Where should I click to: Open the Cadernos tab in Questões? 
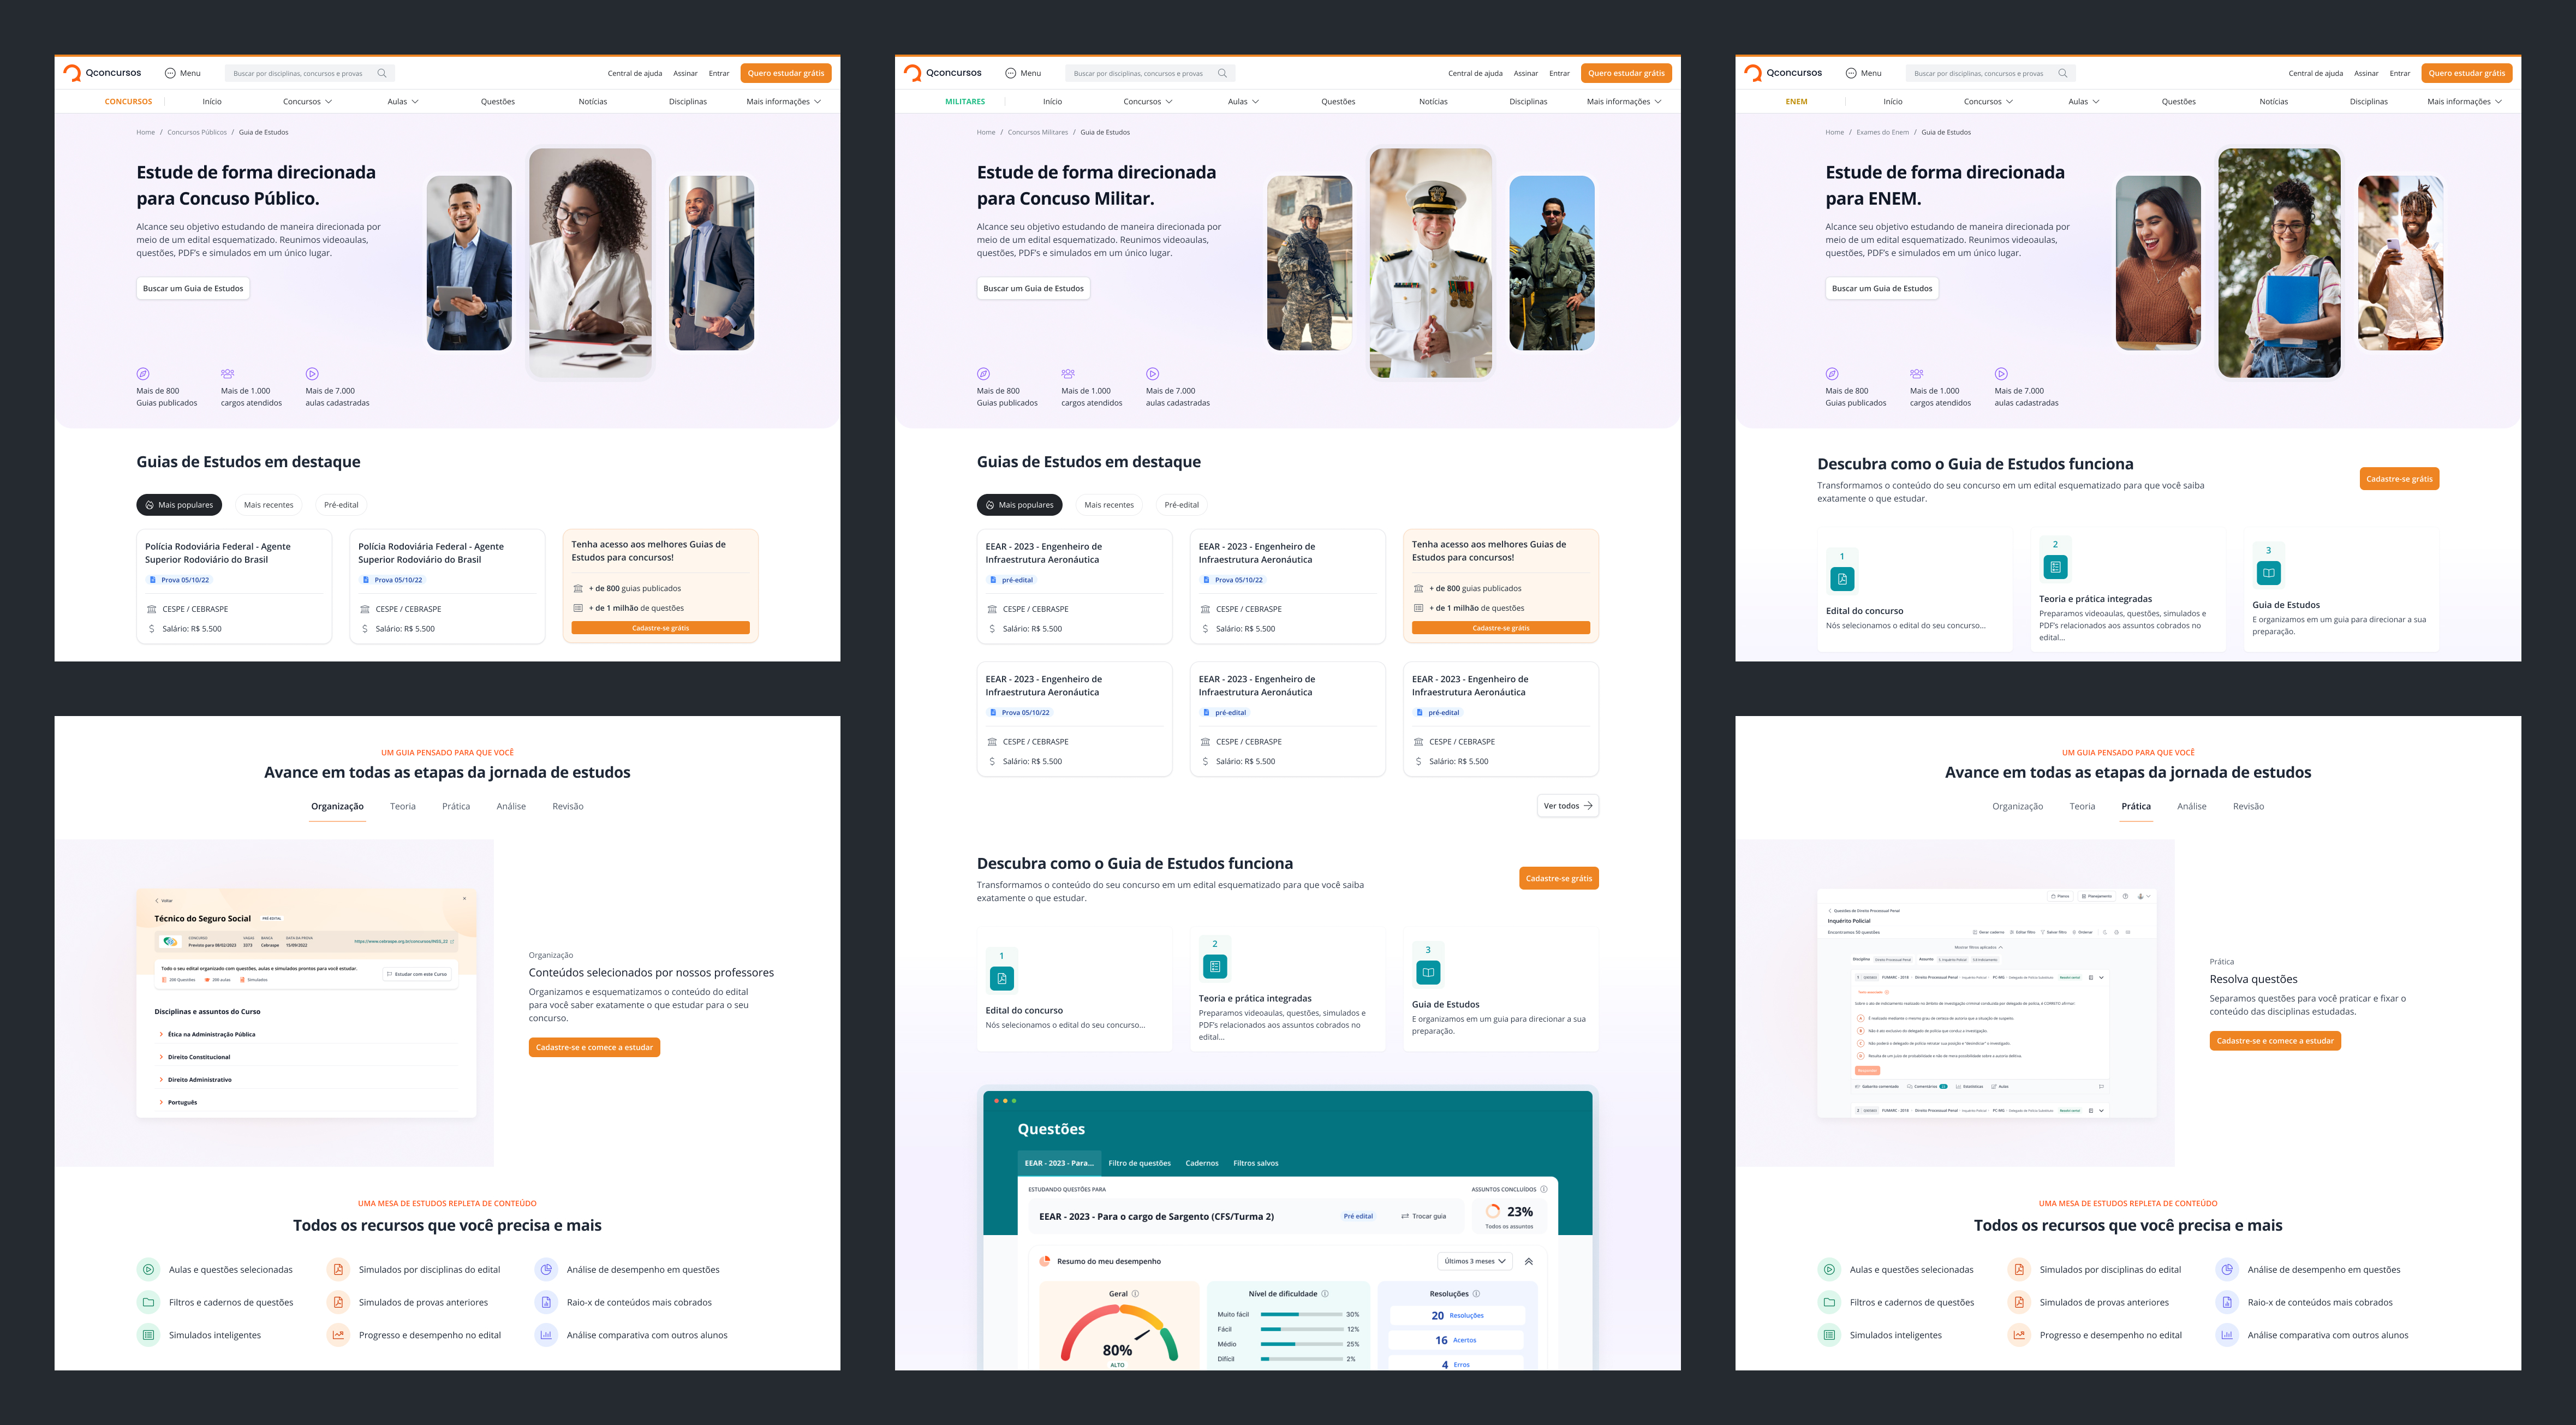point(1201,1163)
